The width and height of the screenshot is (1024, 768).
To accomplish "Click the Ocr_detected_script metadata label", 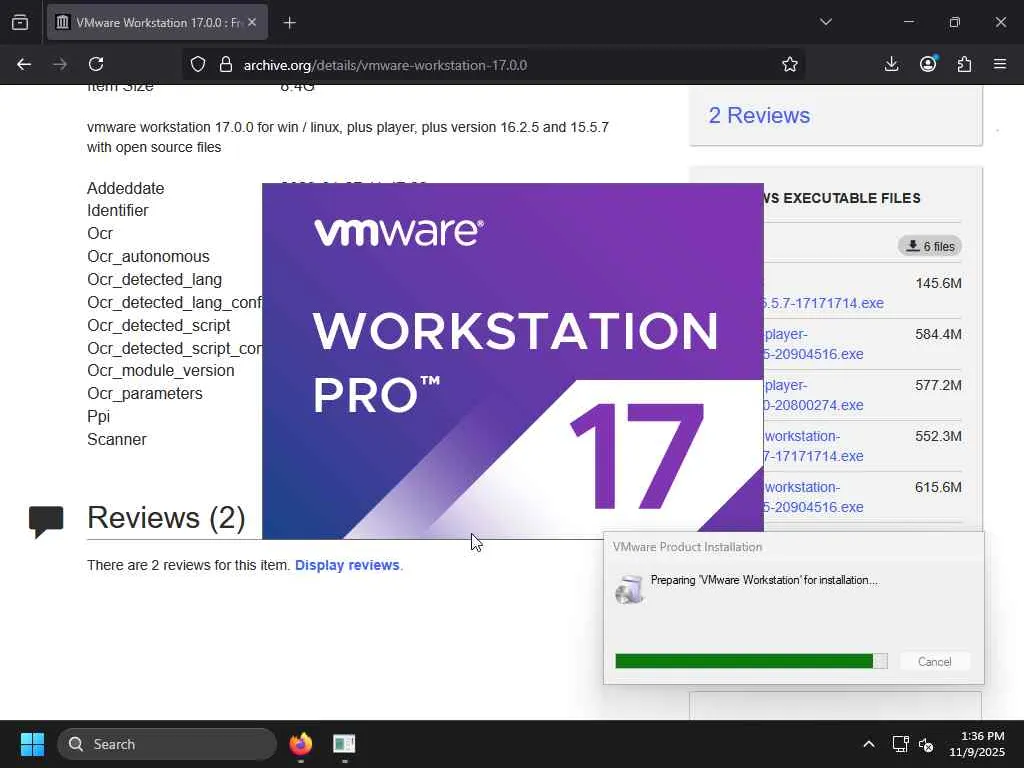I will tap(159, 325).
